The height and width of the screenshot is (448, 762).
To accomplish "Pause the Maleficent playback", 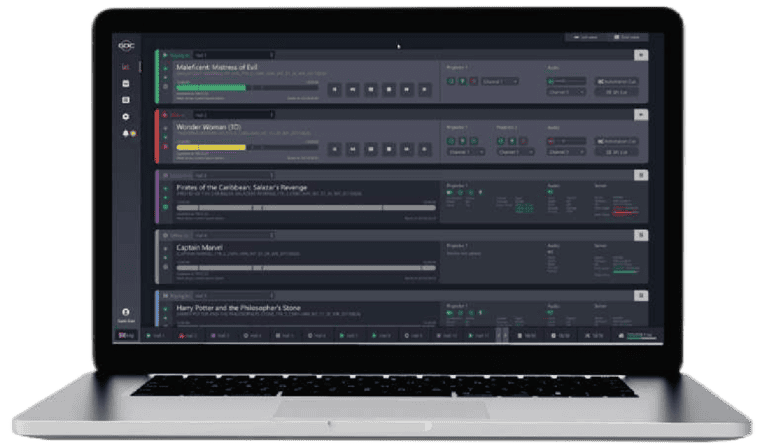I will click(x=371, y=89).
